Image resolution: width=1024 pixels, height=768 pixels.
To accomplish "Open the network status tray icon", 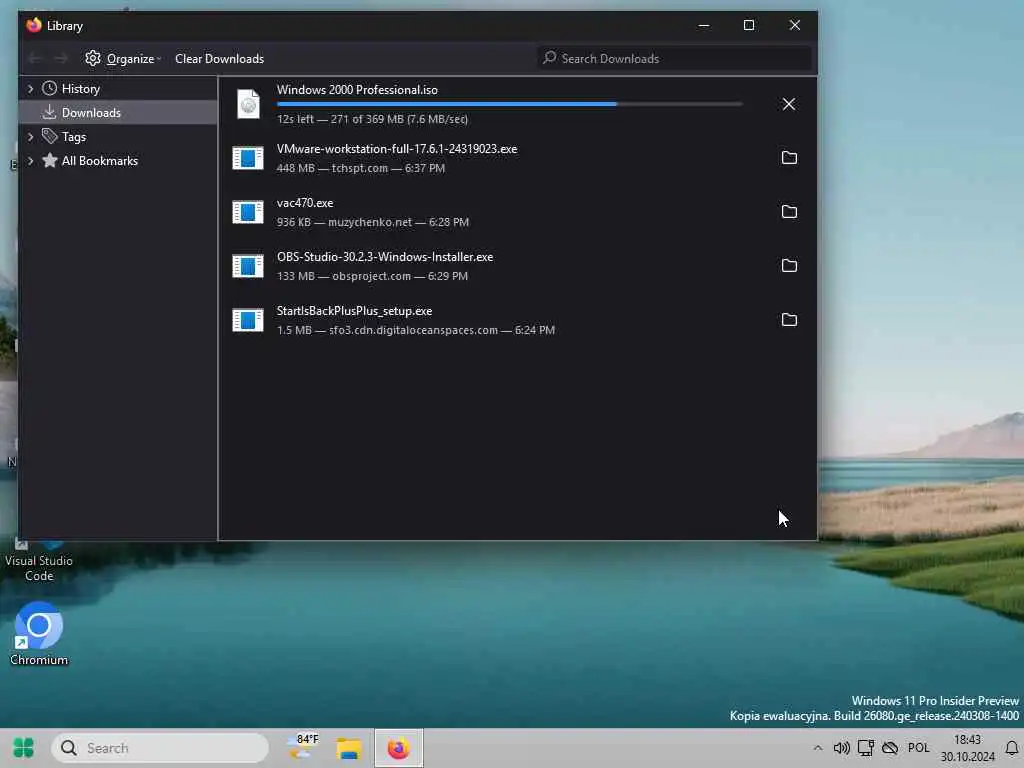I will click(x=865, y=748).
